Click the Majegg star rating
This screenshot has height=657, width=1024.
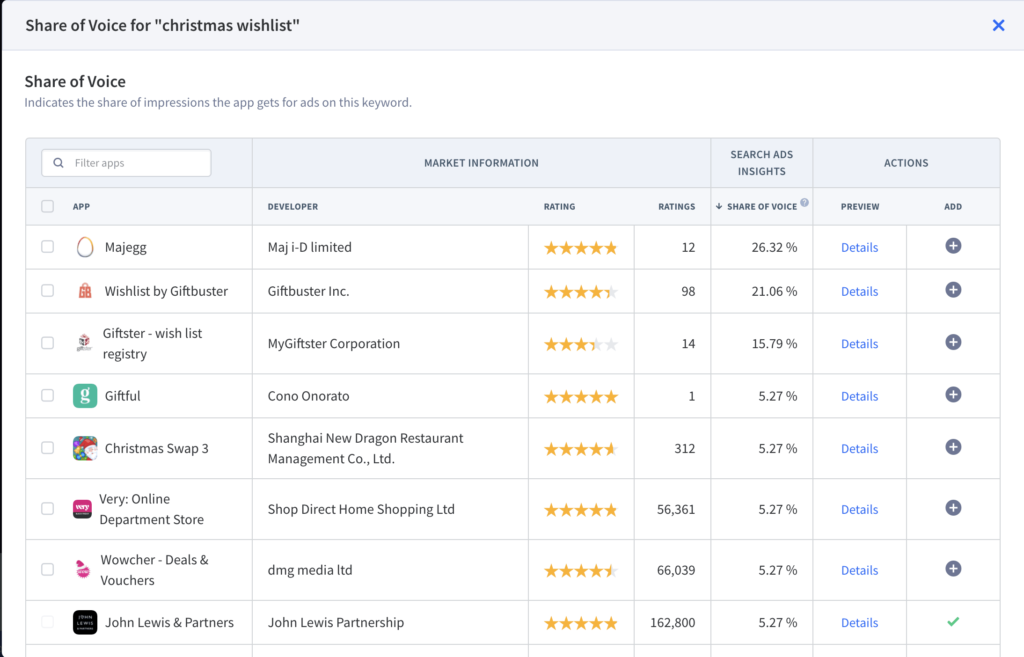[x=581, y=248]
